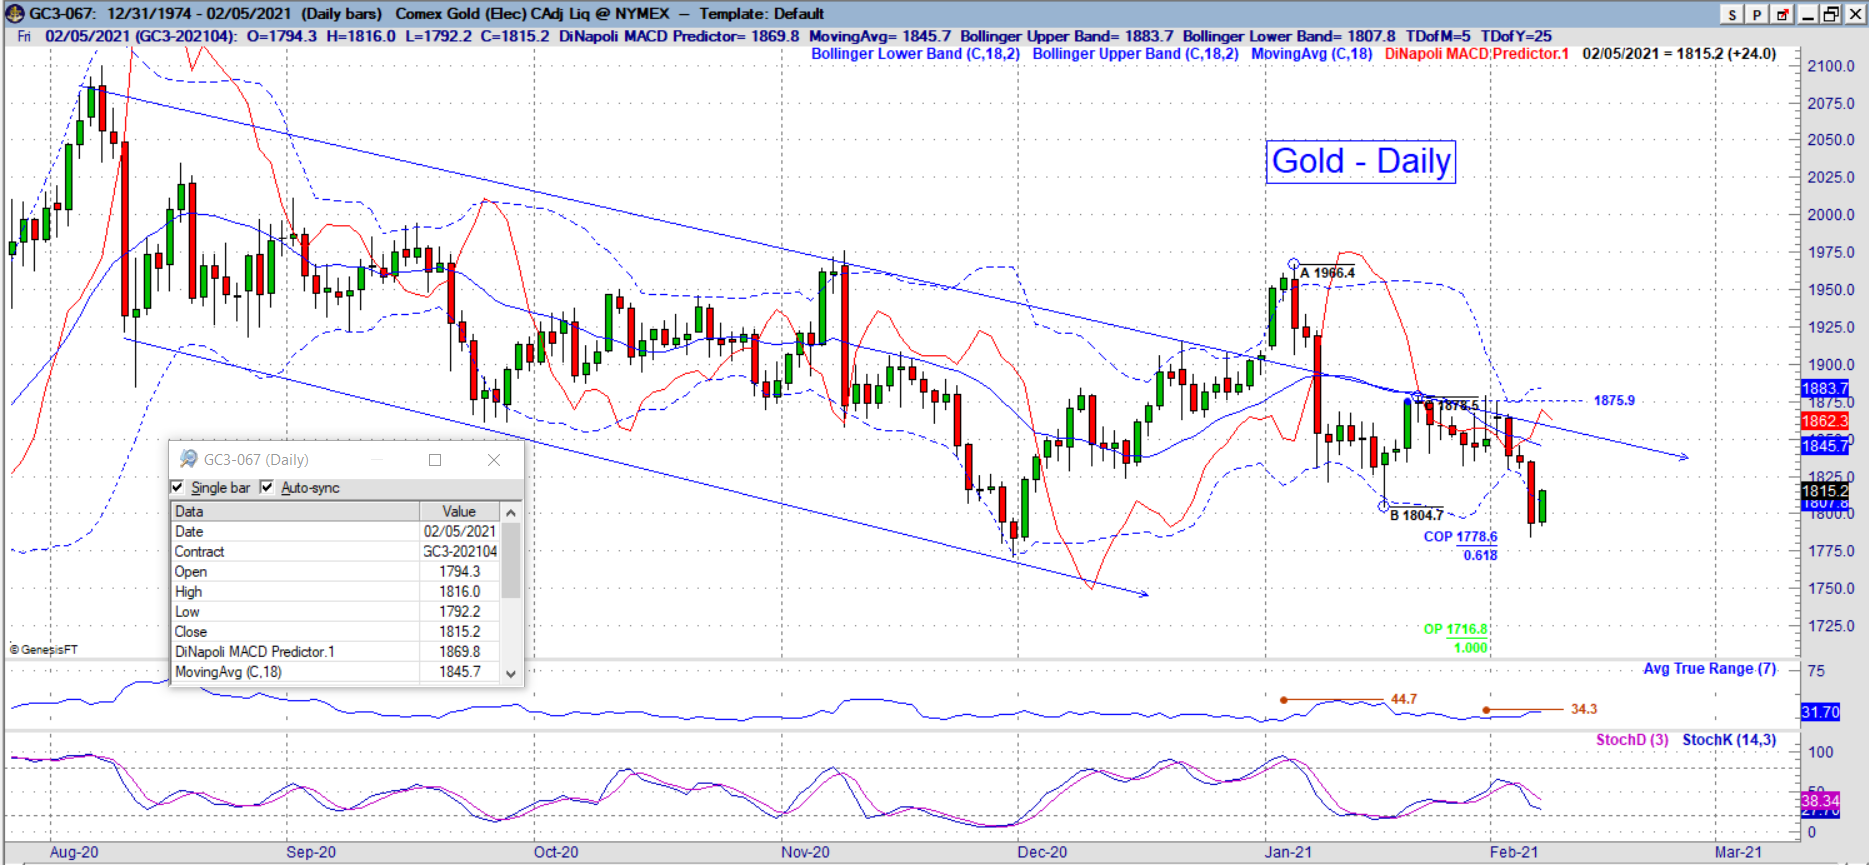
Task: Select the Open row in data window
Action: tap(336, 572)
